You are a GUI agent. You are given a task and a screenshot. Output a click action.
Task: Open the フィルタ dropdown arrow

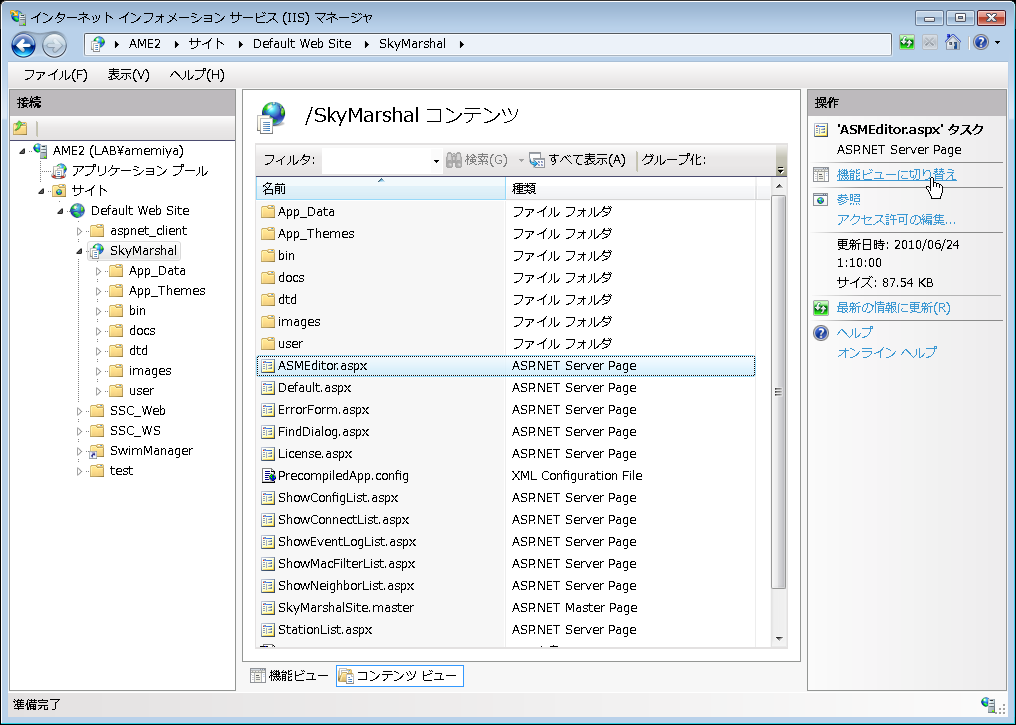point(436,161)
